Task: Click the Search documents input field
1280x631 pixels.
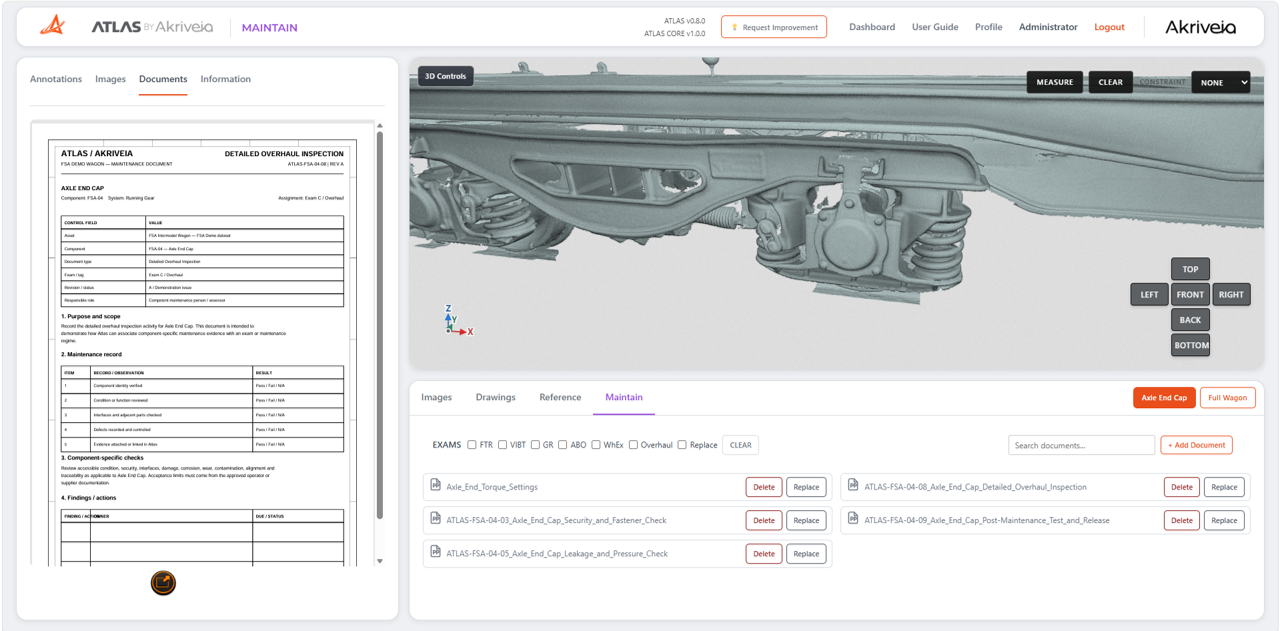Action: 1081,445
